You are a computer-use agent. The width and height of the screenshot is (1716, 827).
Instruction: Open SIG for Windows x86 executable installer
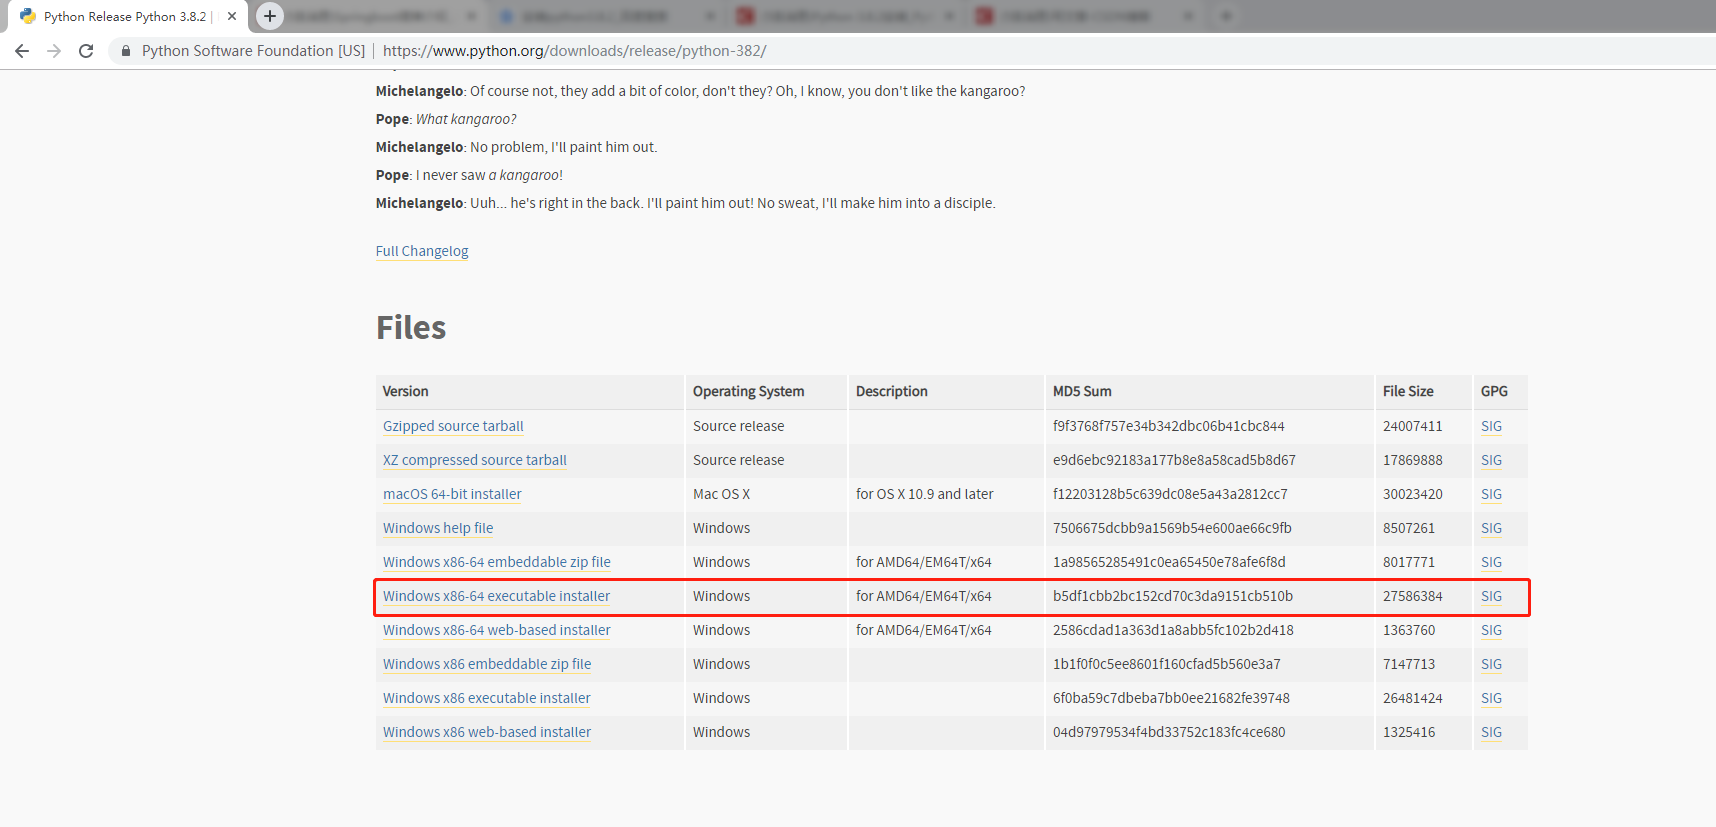coord(1491,698)
